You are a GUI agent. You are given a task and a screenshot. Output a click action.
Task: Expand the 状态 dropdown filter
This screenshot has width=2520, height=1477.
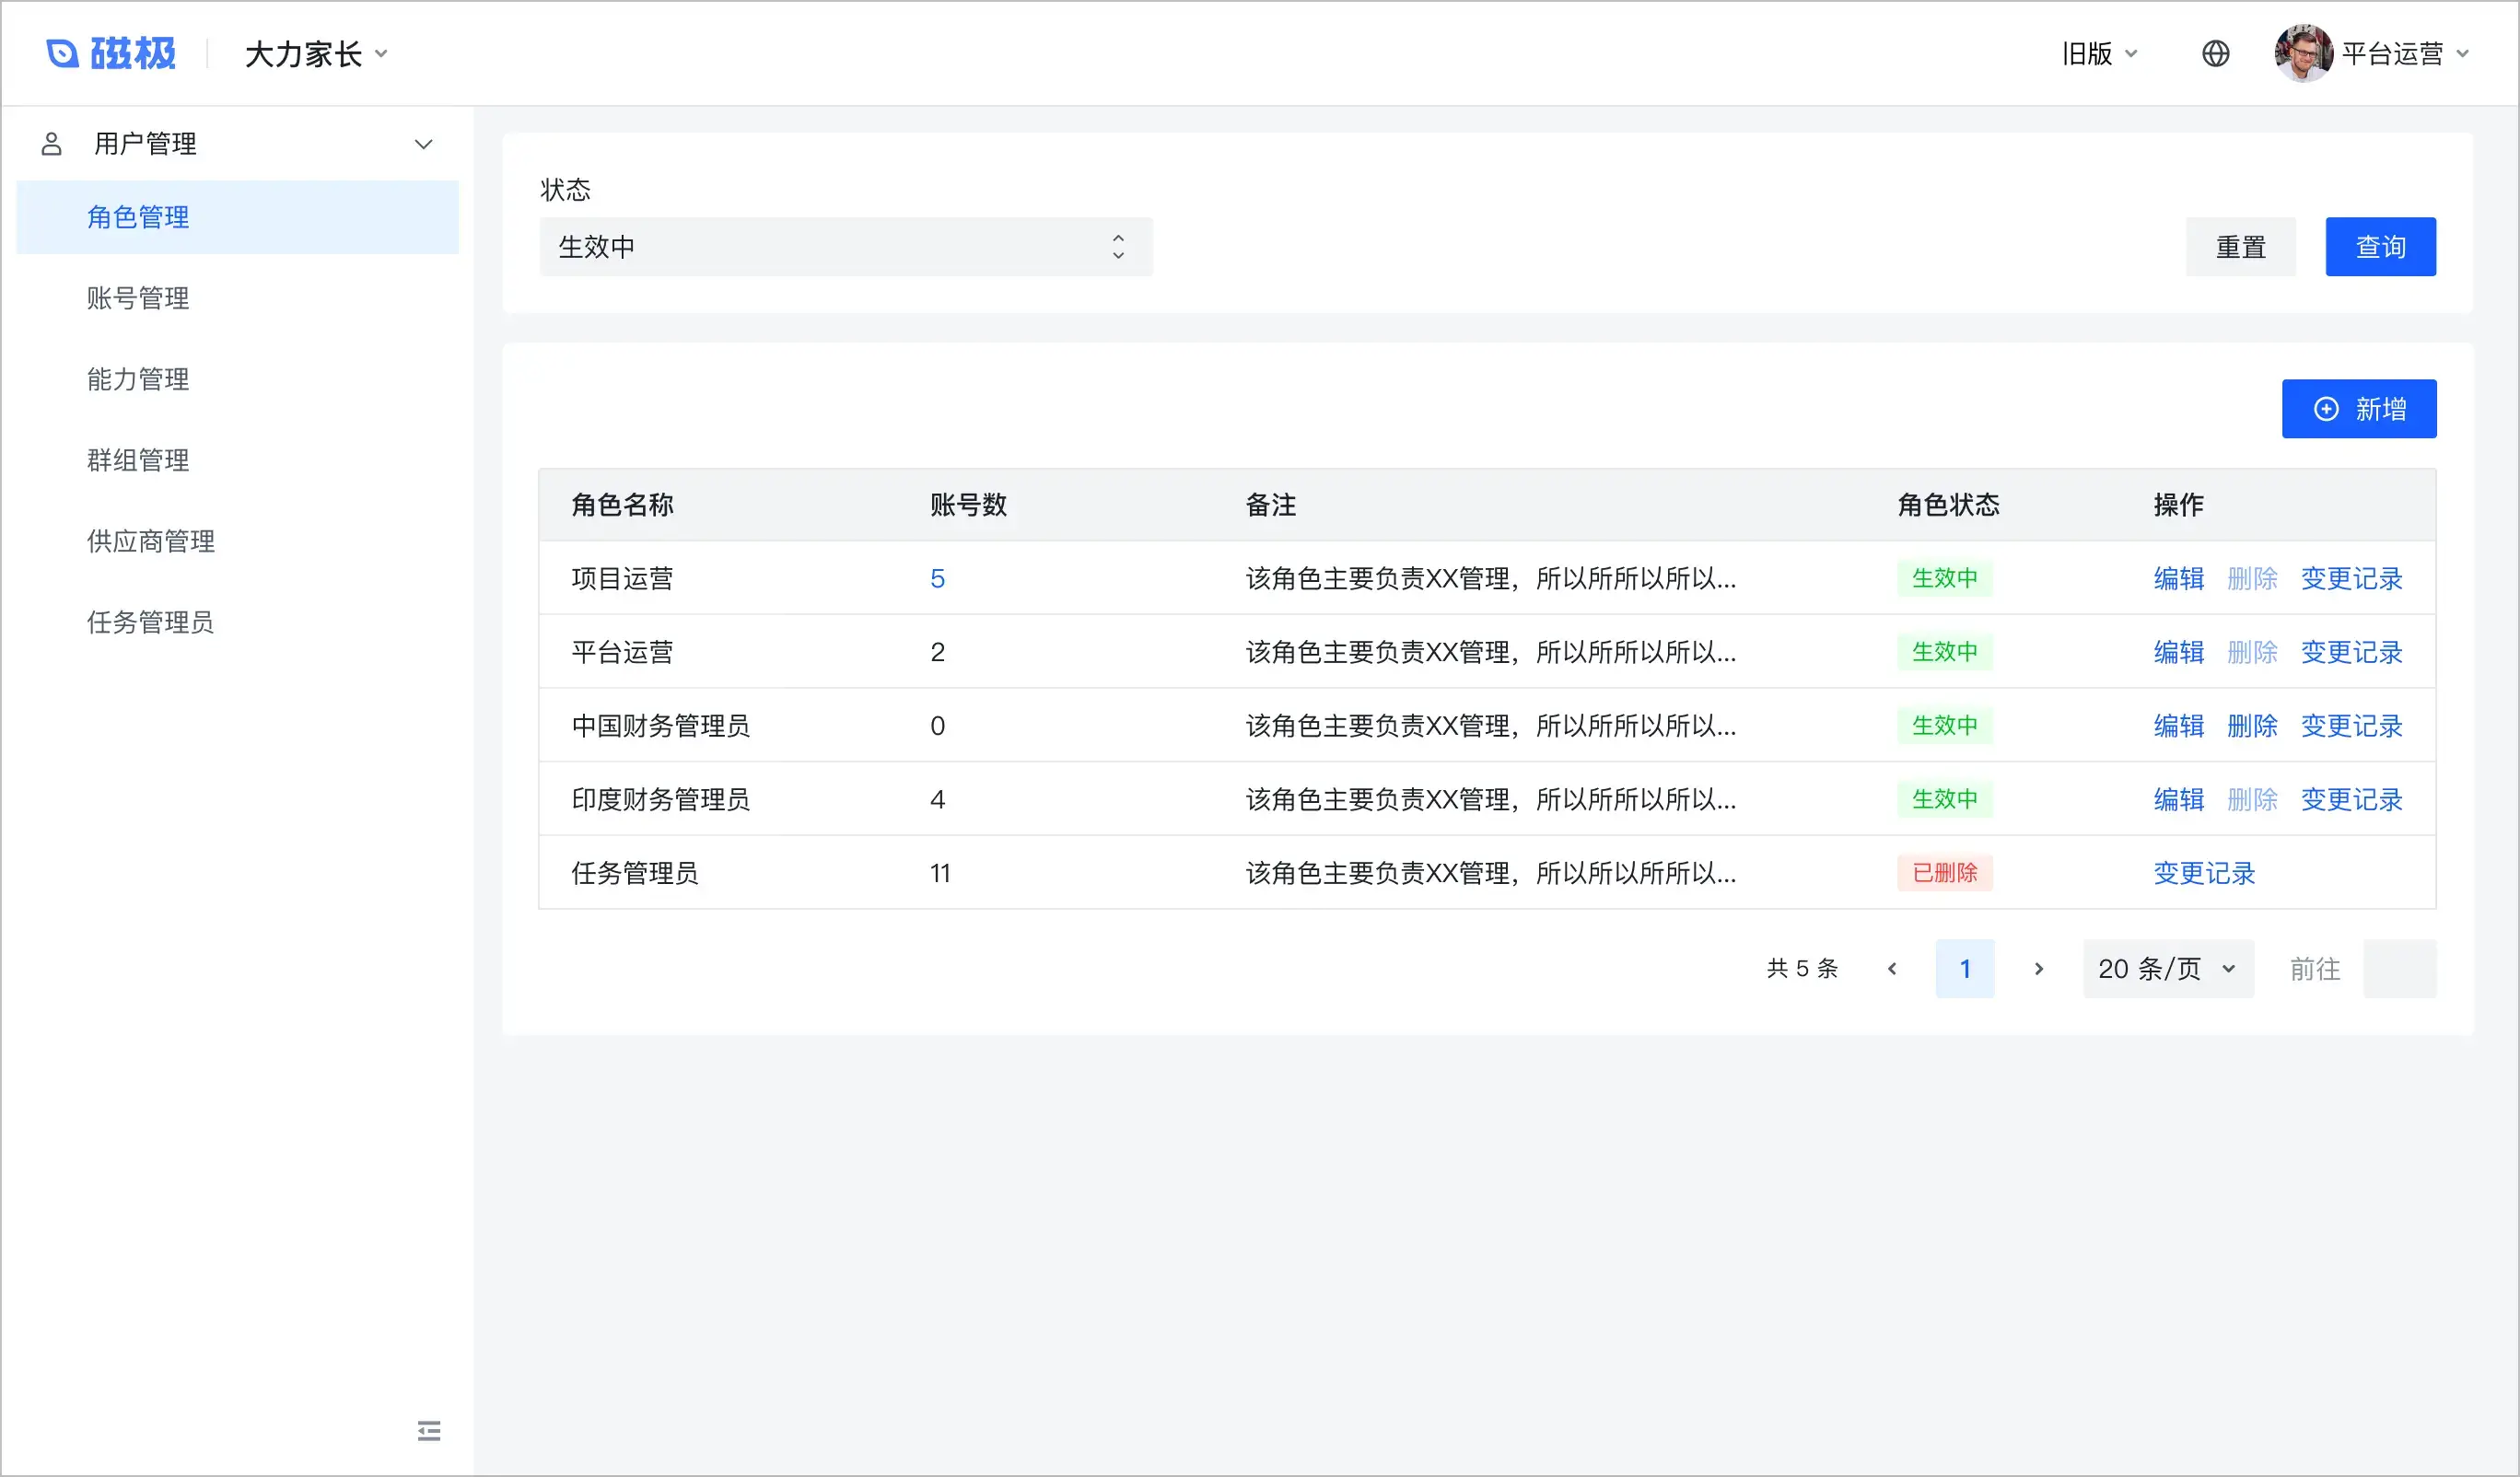coord(844,246)
